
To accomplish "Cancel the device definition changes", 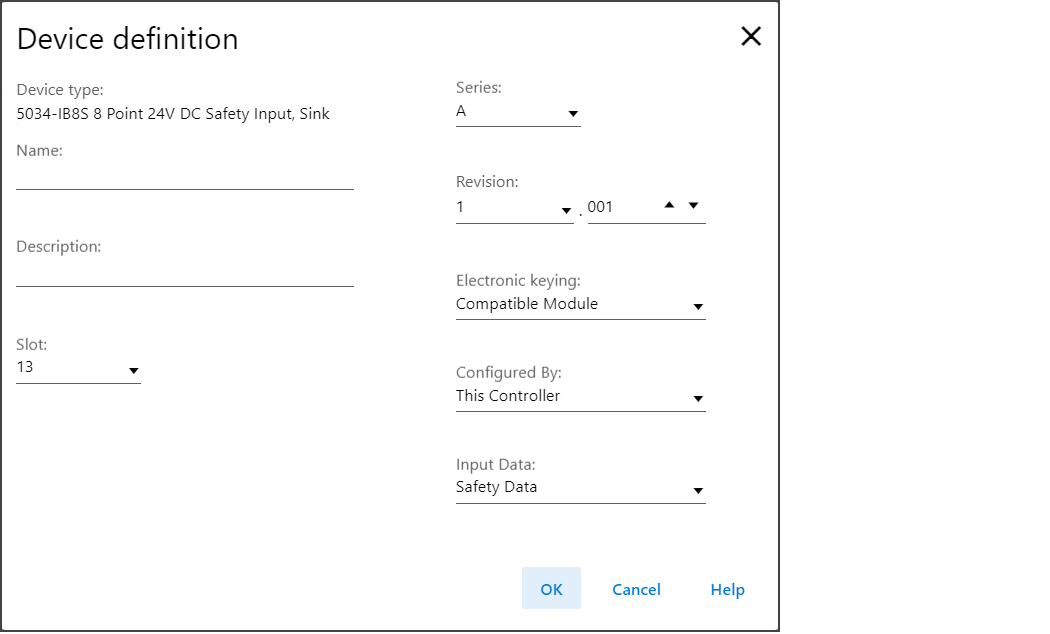I will [x=636, y=589].
